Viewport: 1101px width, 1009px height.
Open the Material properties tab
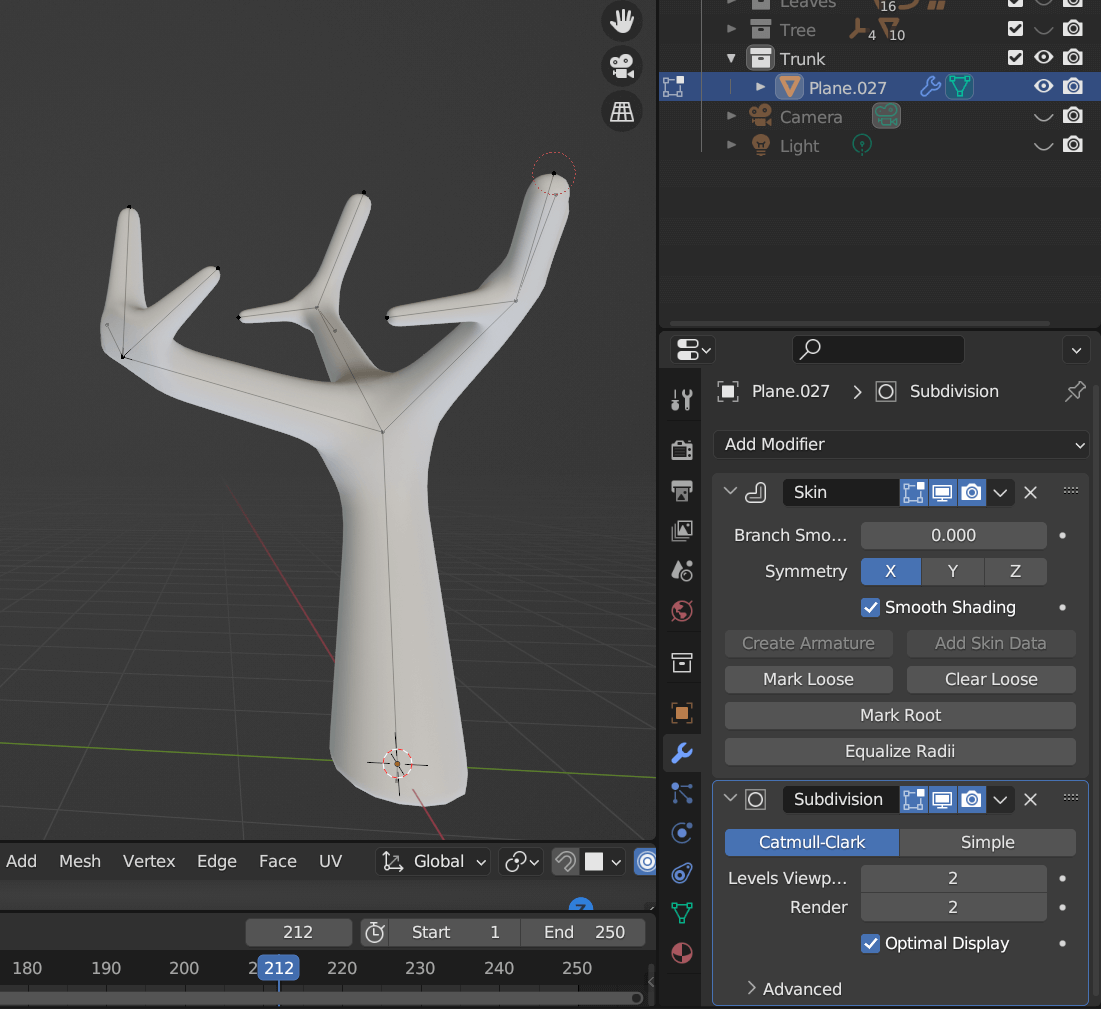point(682,953)
